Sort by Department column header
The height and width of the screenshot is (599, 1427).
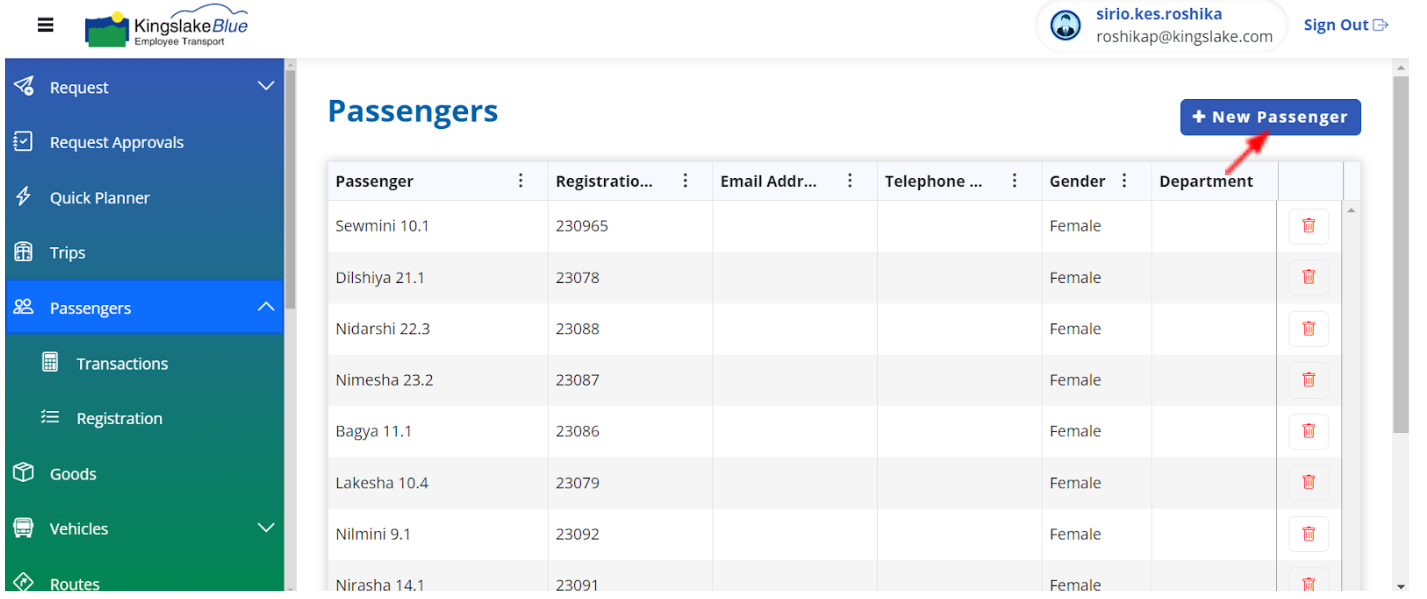1206,181
